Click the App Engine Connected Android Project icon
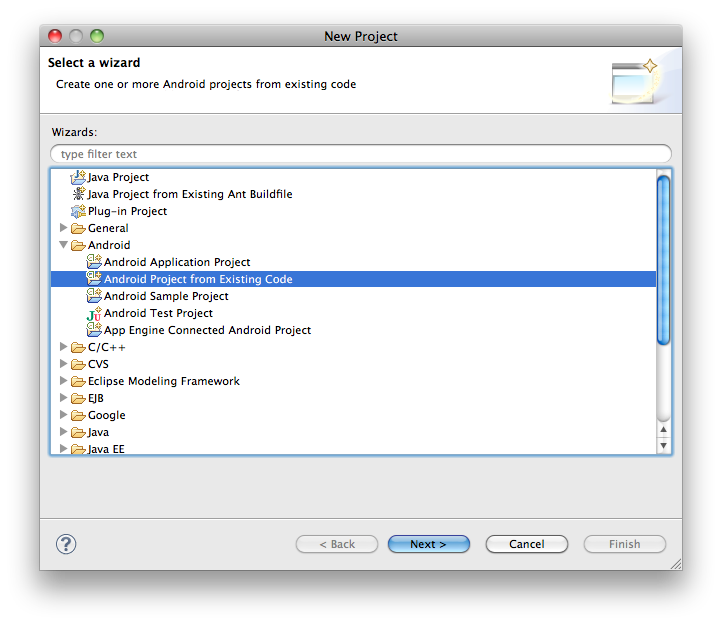 click(x=94, y=330)
